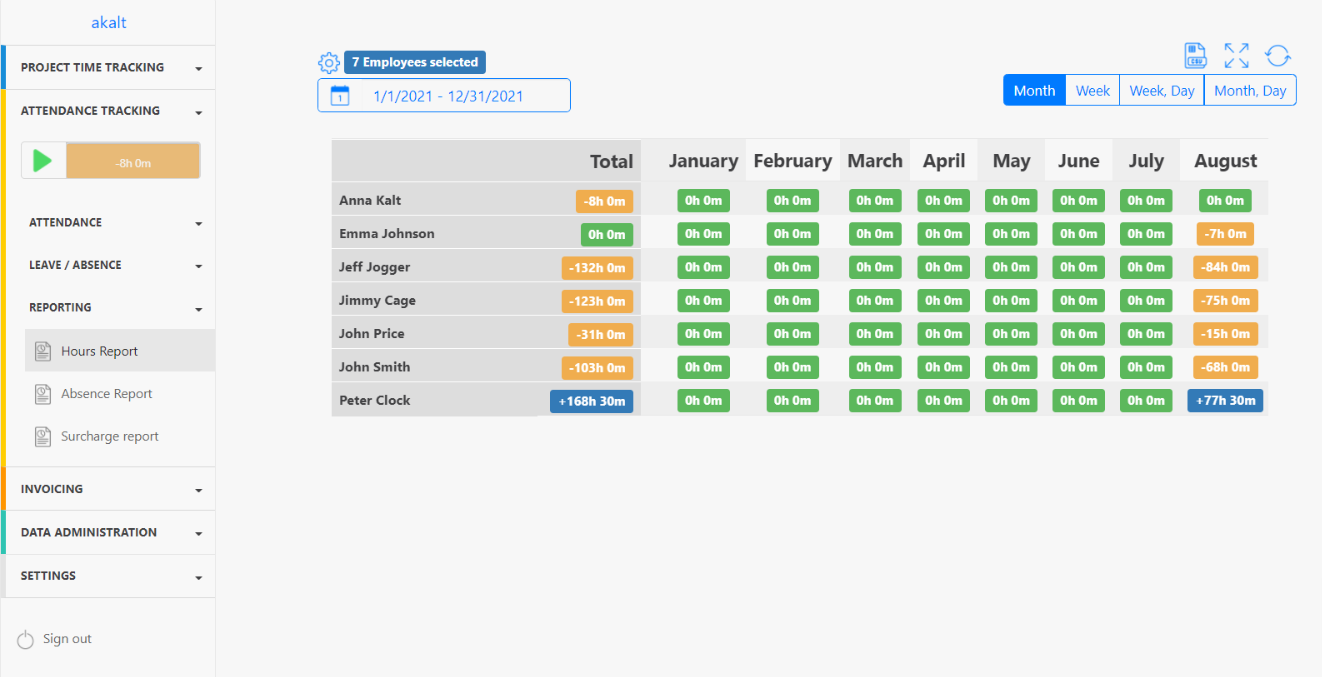Click the akalt logo link
This screenshot has height=677, width=1322.
click(108, 22)
